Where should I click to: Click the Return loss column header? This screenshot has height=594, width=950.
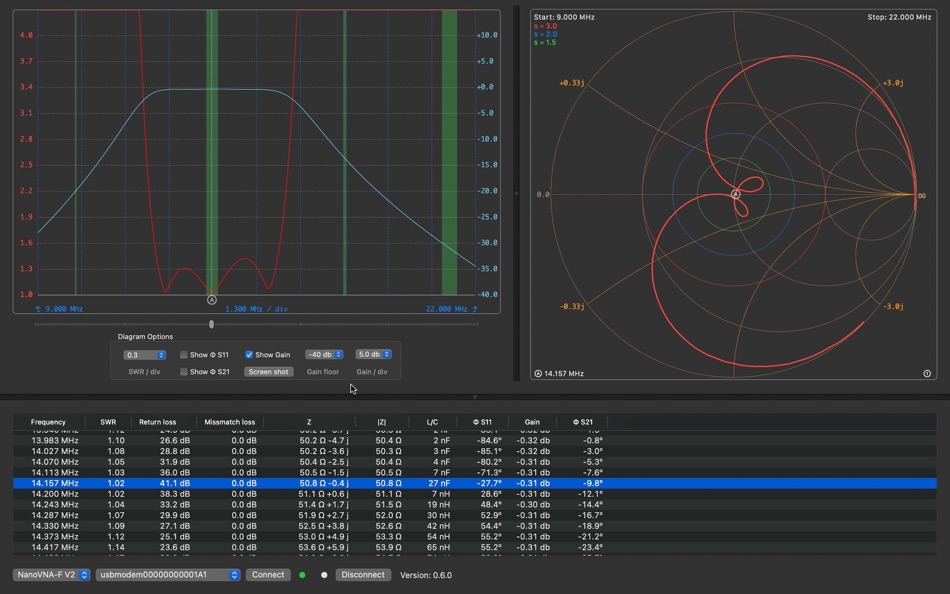click(x=158, y=422)
